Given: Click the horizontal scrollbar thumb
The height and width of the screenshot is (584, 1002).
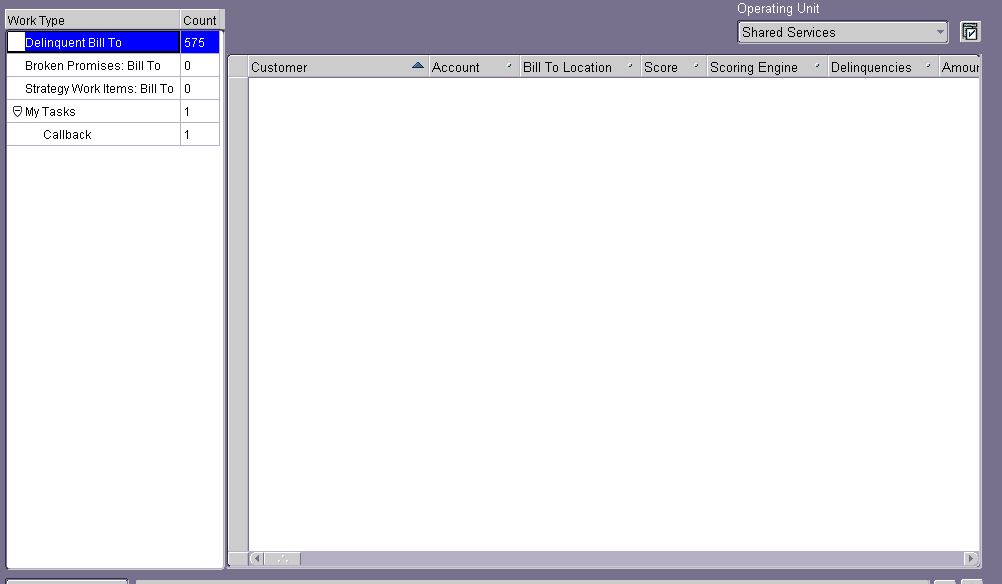Looking at the screenshot, I should 282,558.
